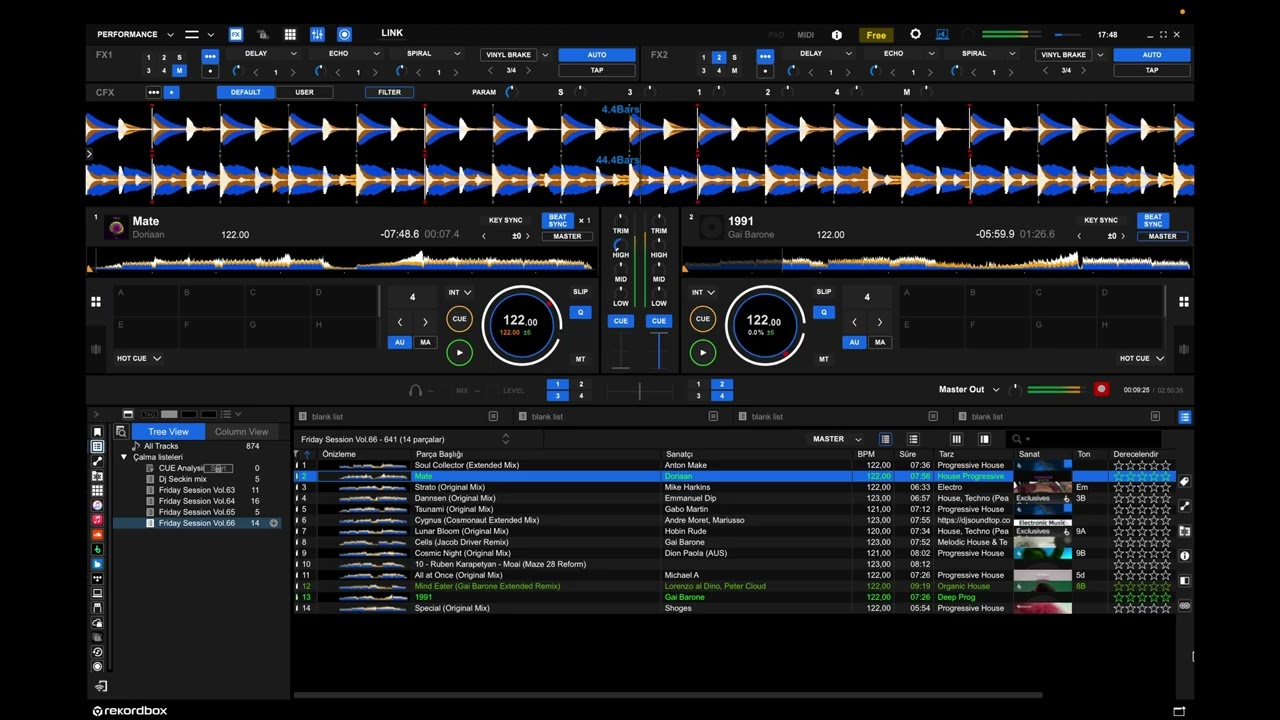Toggle the mixer sliders icon in top toolbar
This screenshot has width=1280, height=720.
coord(317,34)
